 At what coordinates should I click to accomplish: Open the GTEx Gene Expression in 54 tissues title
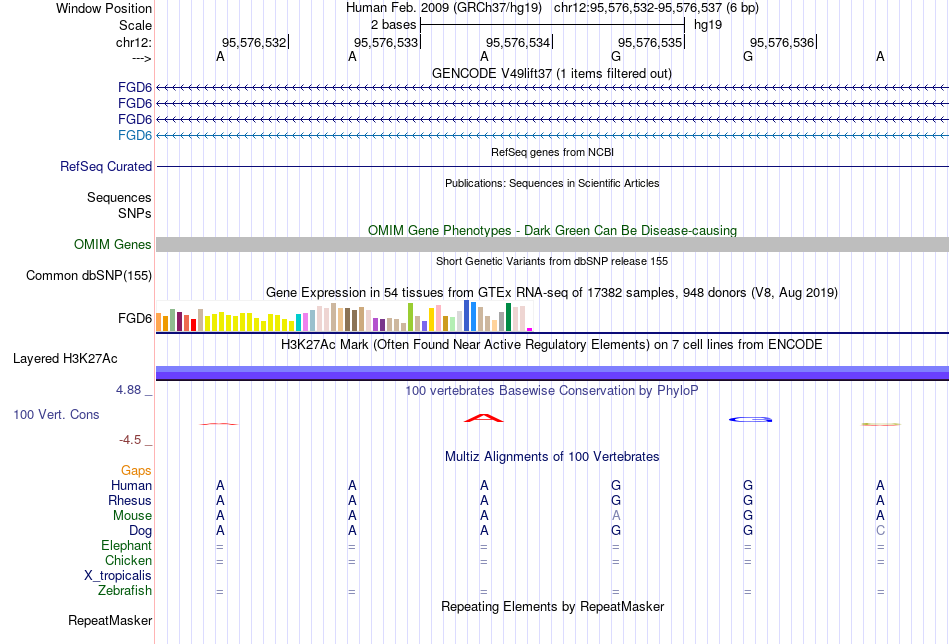click(552, 293)
